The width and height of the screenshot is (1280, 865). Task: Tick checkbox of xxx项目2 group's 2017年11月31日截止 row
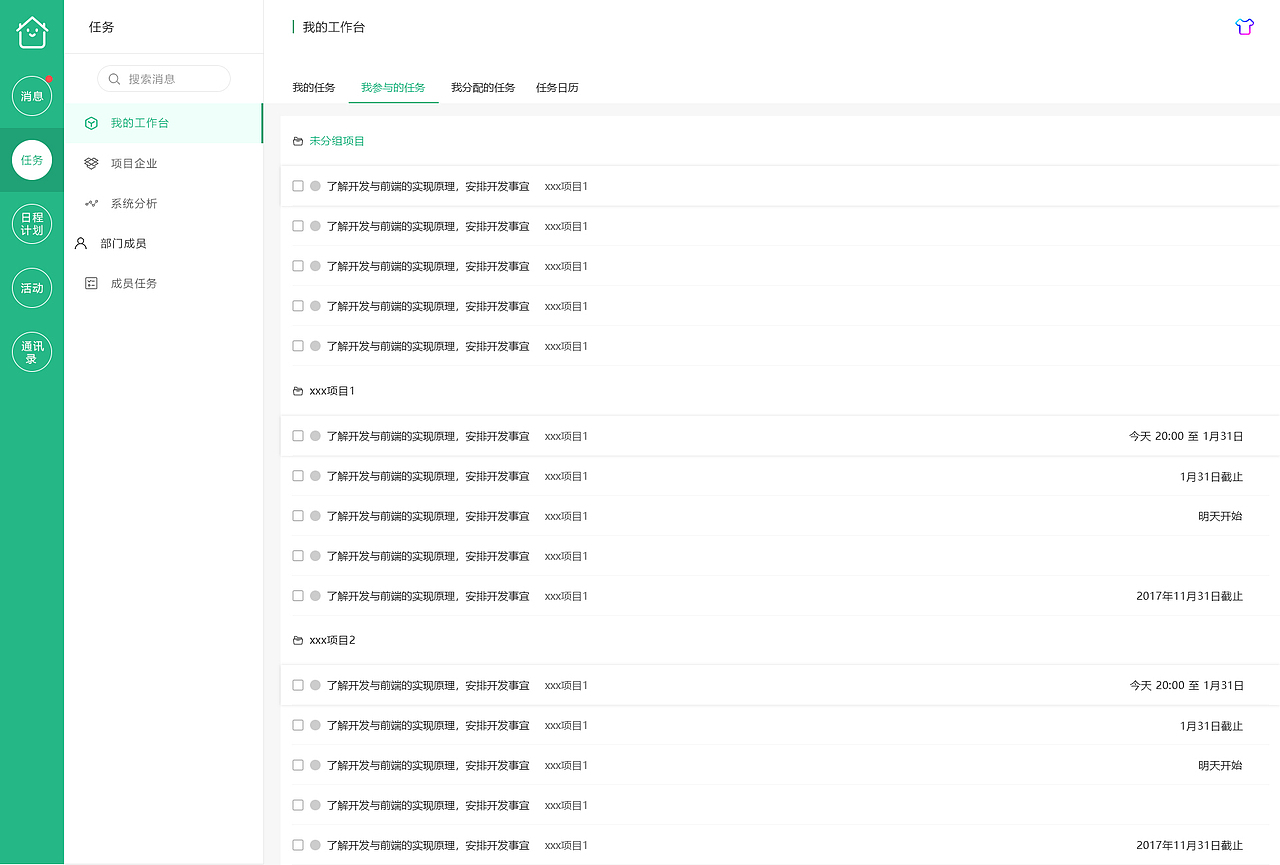(x=298, y=845)
